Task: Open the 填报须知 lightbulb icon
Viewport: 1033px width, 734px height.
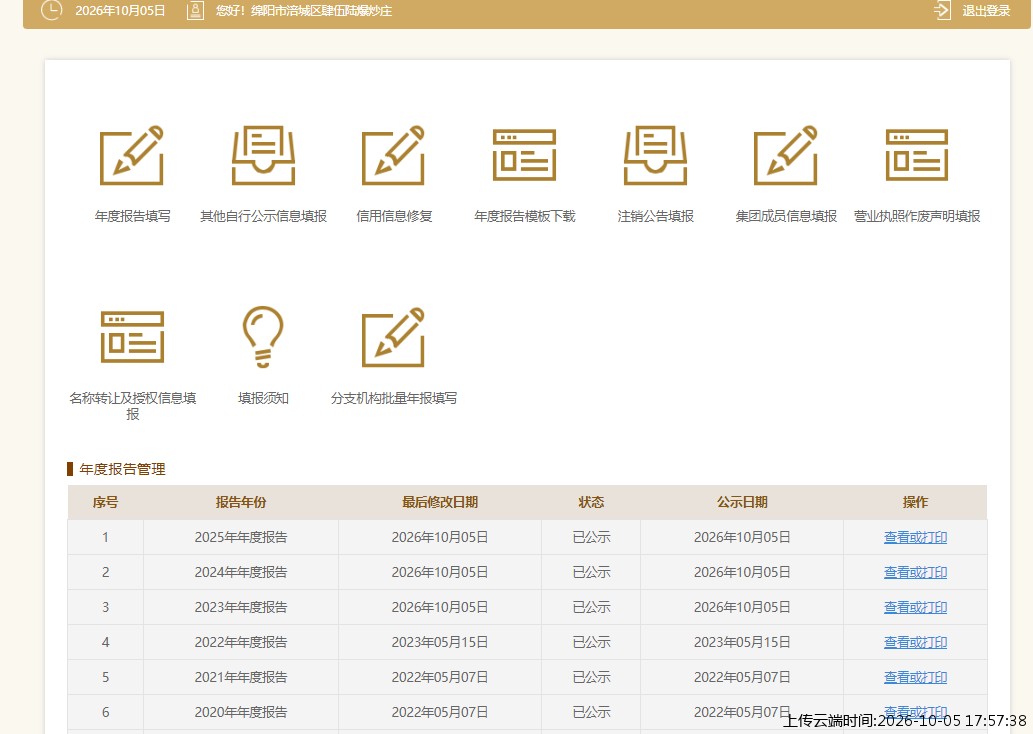Action: 263,336
